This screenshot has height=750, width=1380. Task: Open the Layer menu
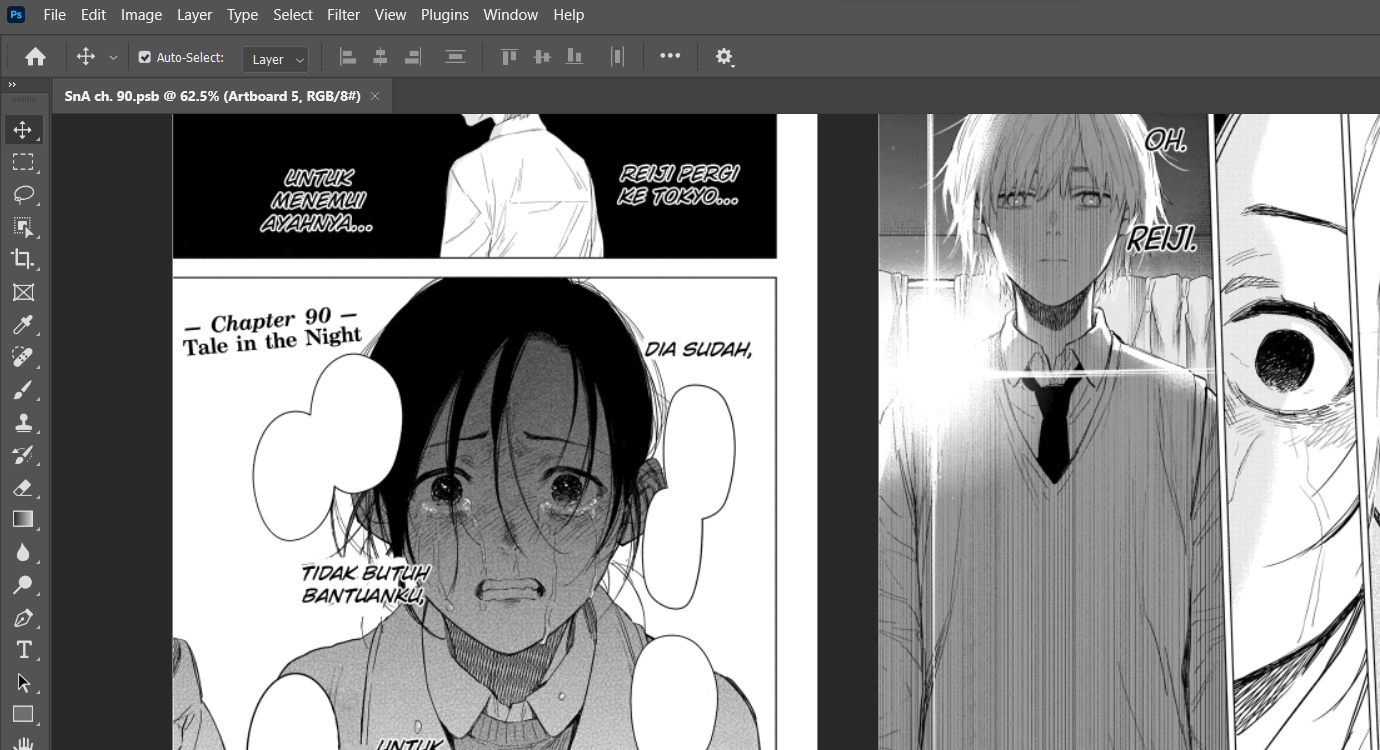(x=194, y=15)
